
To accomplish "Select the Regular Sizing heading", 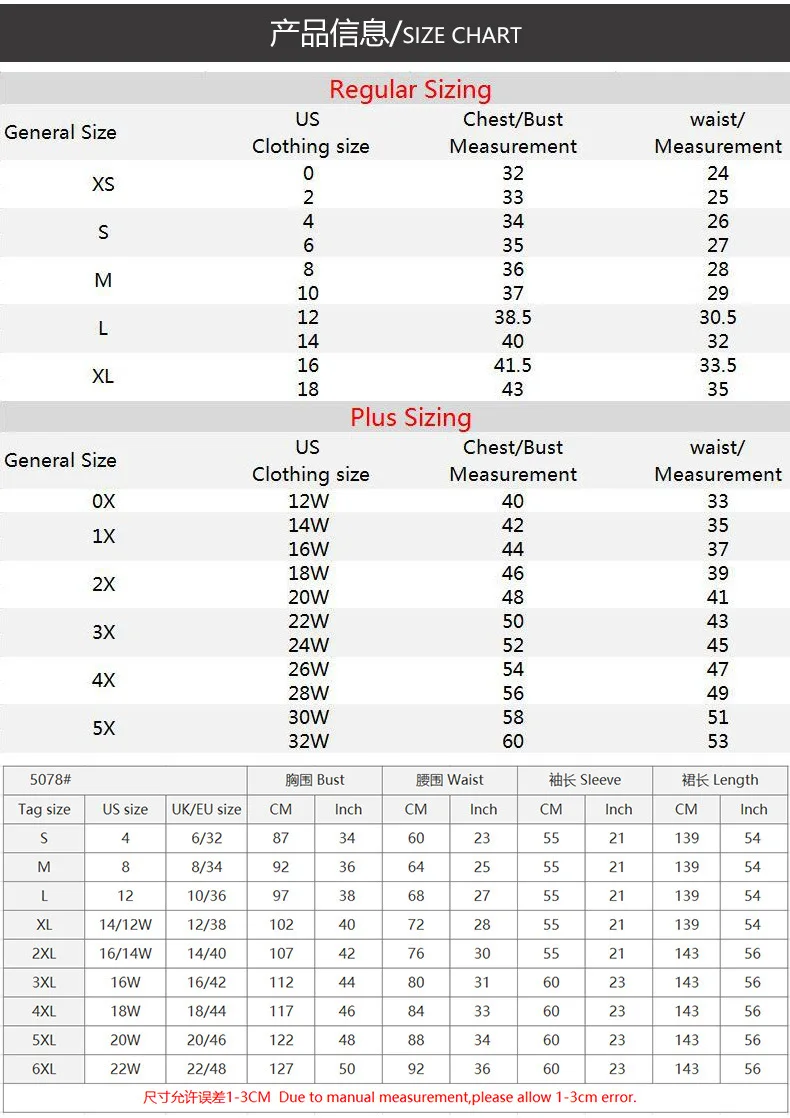I will coord(410,90).
